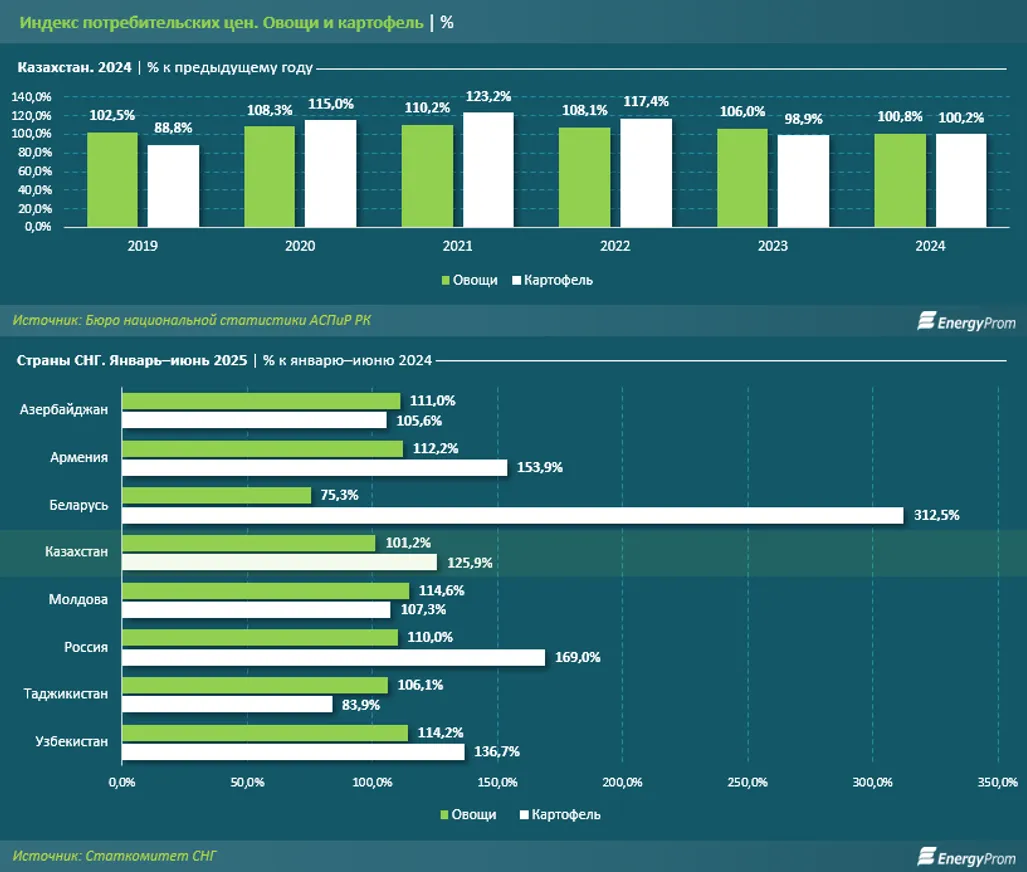The height and width of the screenshot is (872, 1027).
Task: Select the 2024 year label on the axis
Action: point(928,246)
